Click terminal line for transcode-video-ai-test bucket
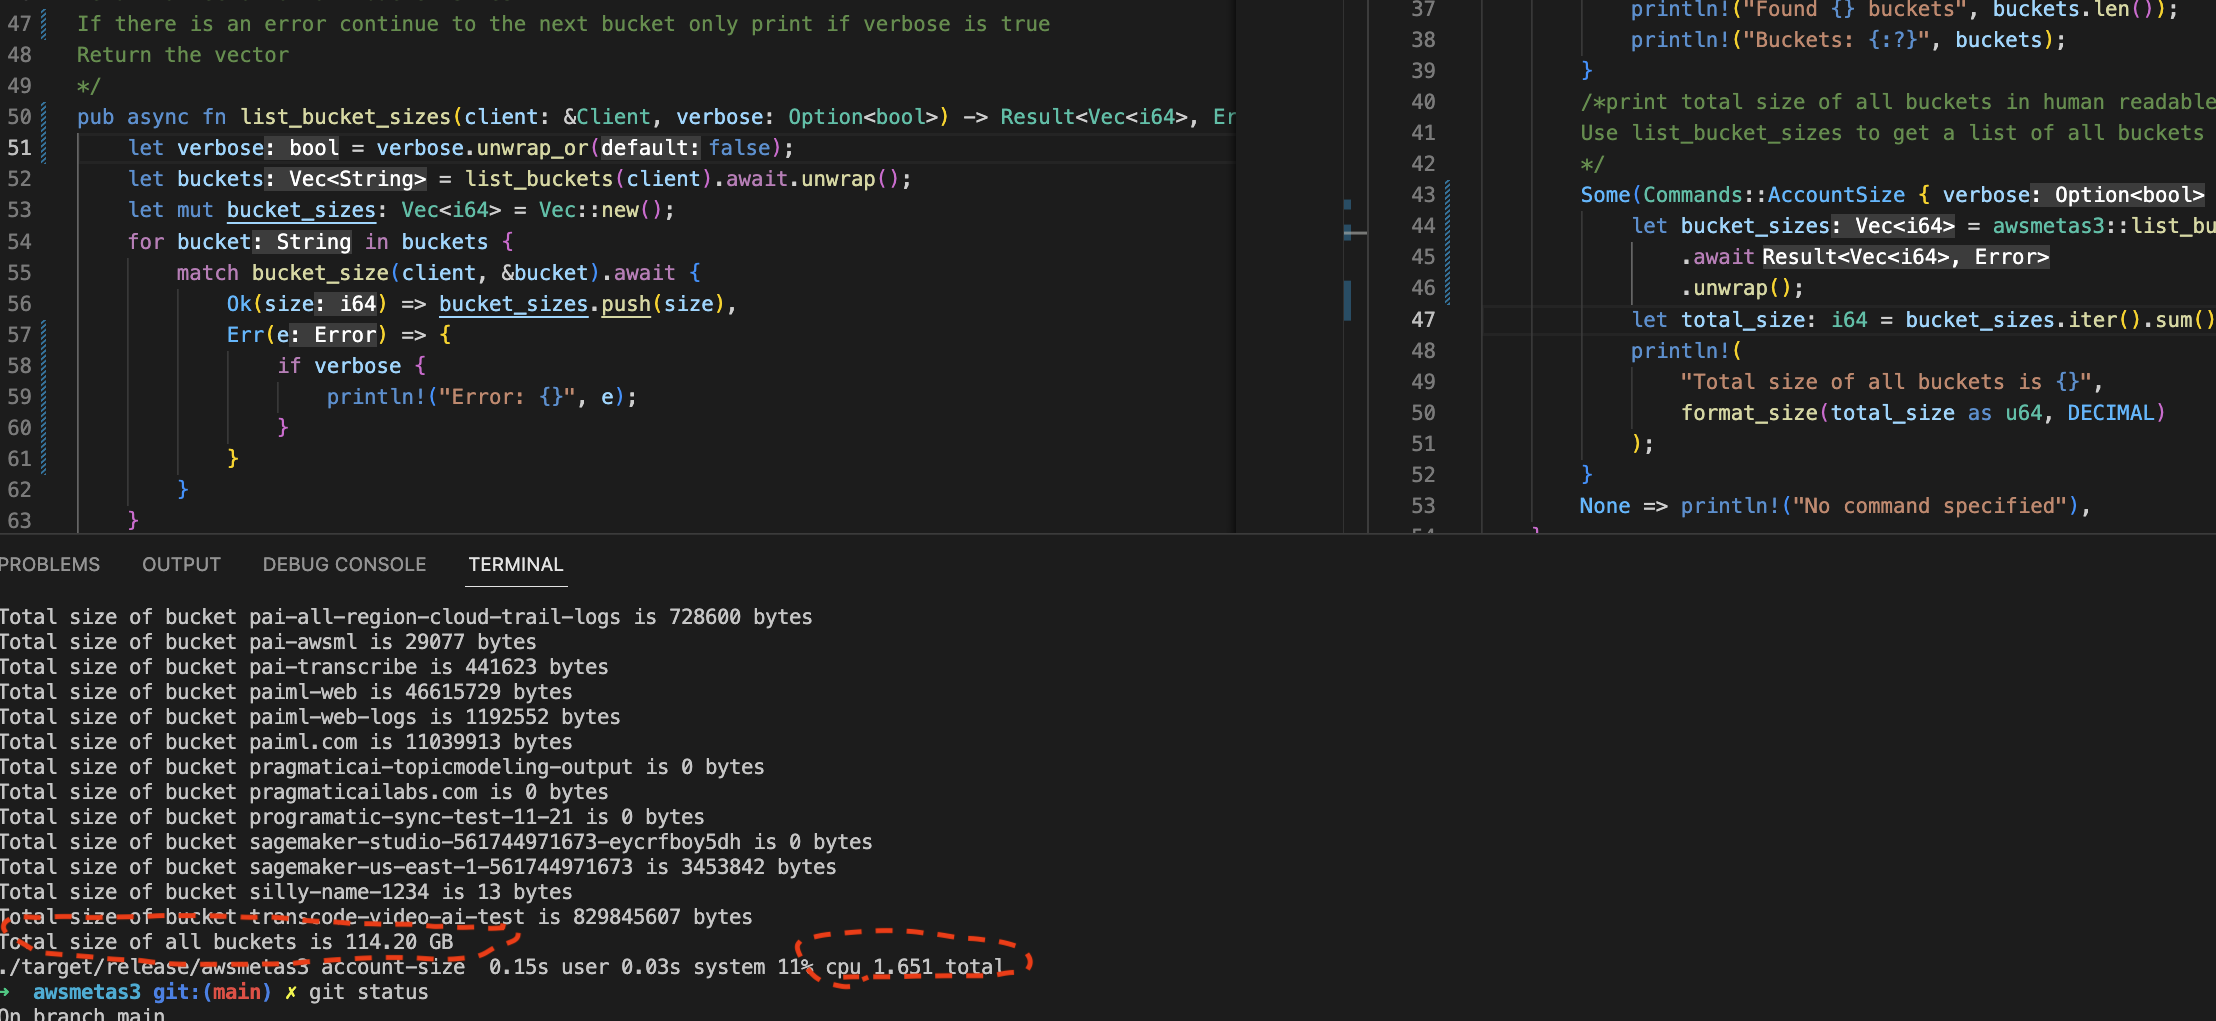2216x1021 pixels. coord(376,917)
